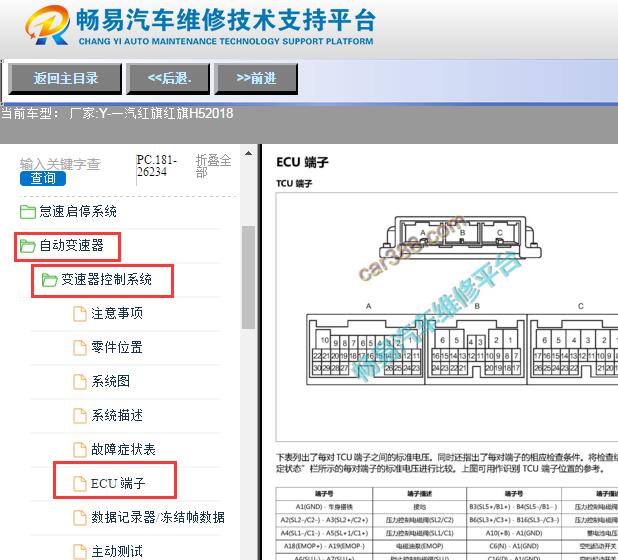Collapse the 自动变速器 tree node
The width and height of the screenshot is (618, 560).
(71, 246)
